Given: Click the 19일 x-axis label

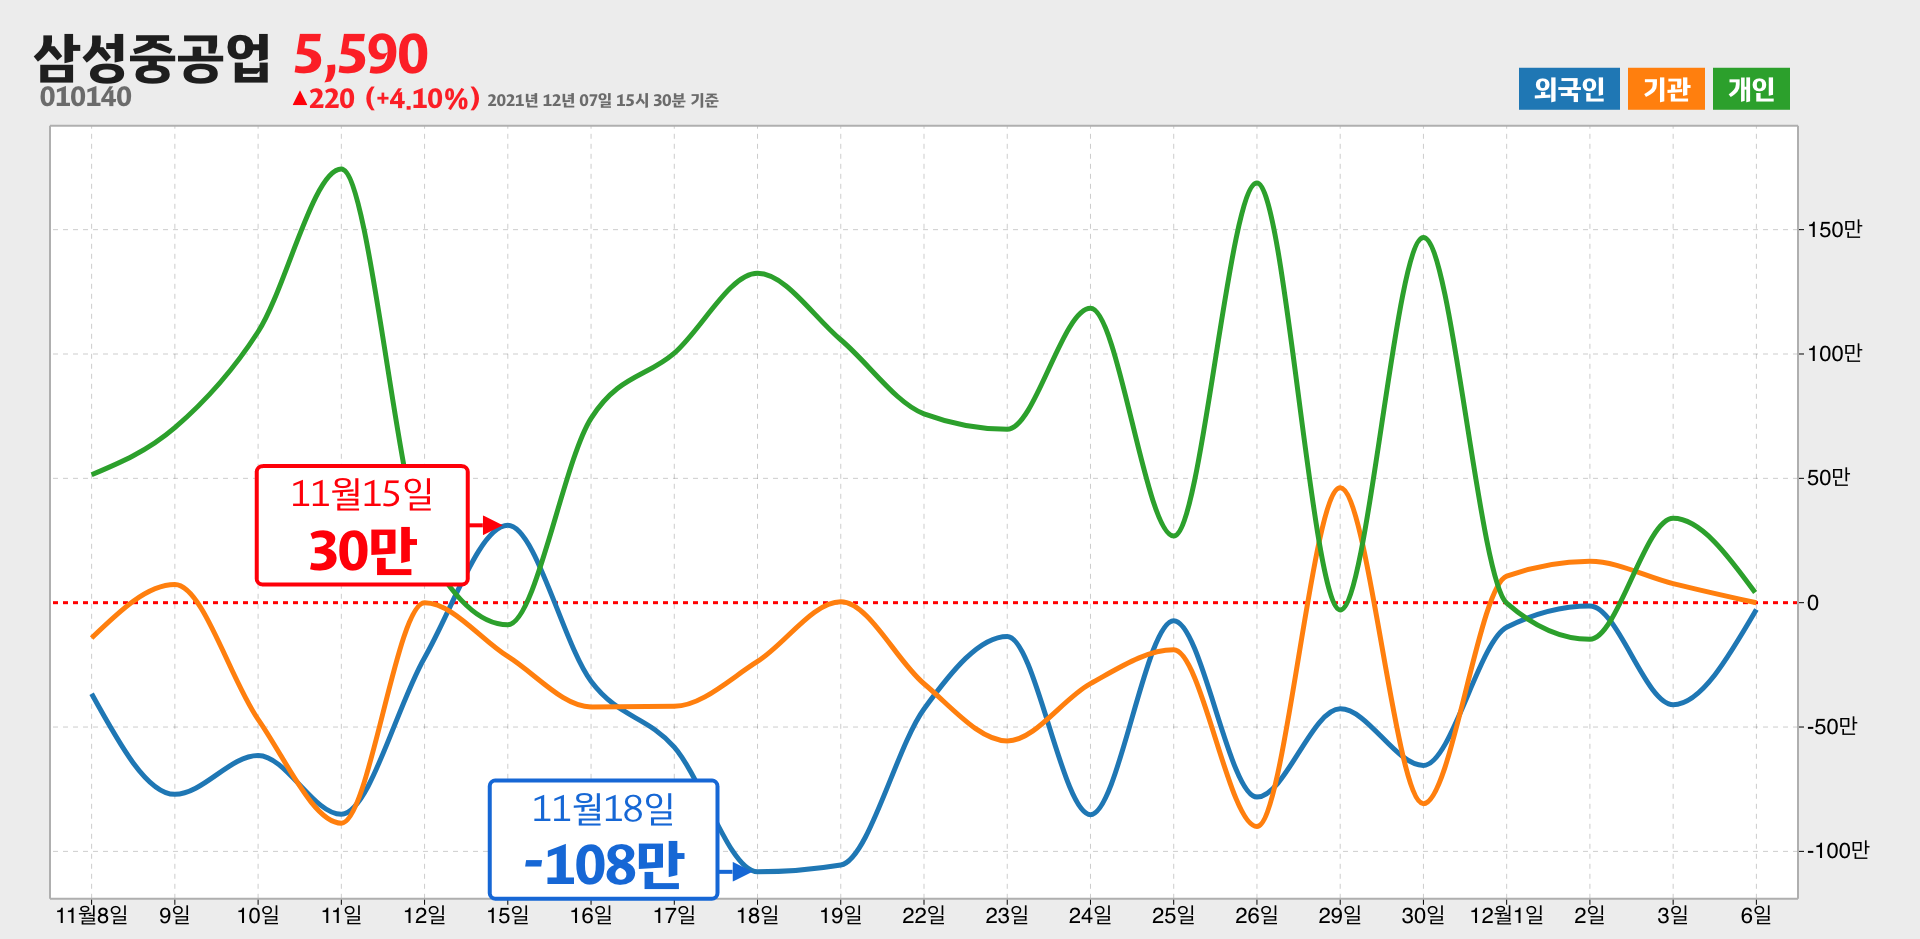Looking at the screenshot, I should pos(840,915).
